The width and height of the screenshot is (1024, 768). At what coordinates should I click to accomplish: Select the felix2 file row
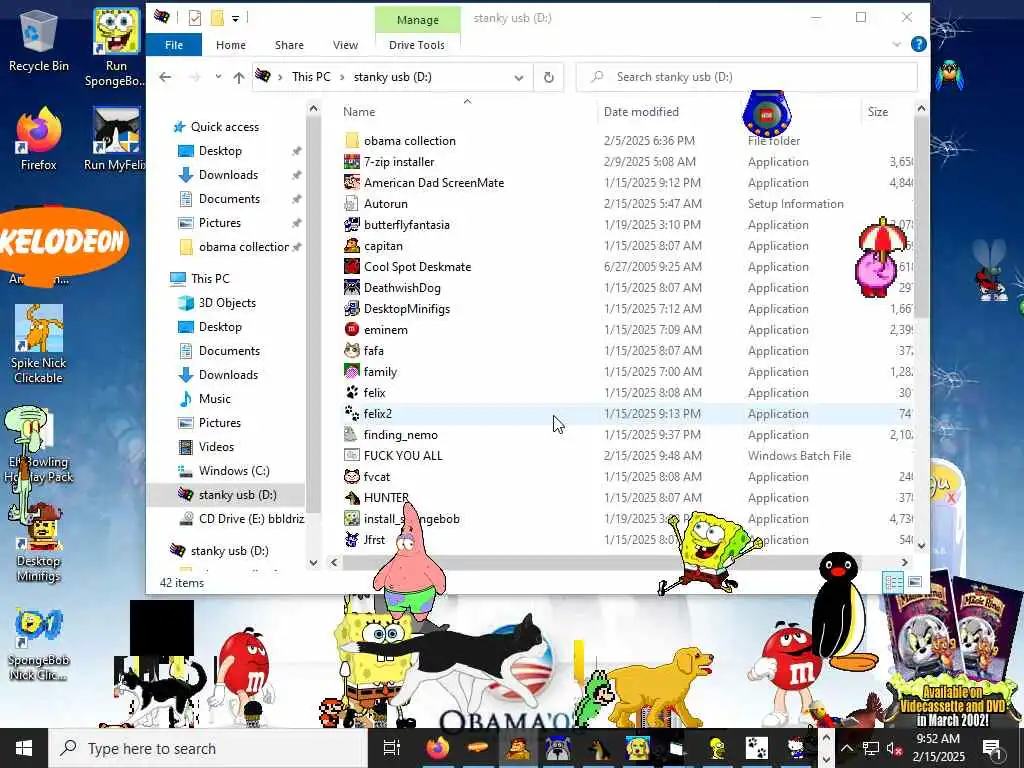(627, 413)
